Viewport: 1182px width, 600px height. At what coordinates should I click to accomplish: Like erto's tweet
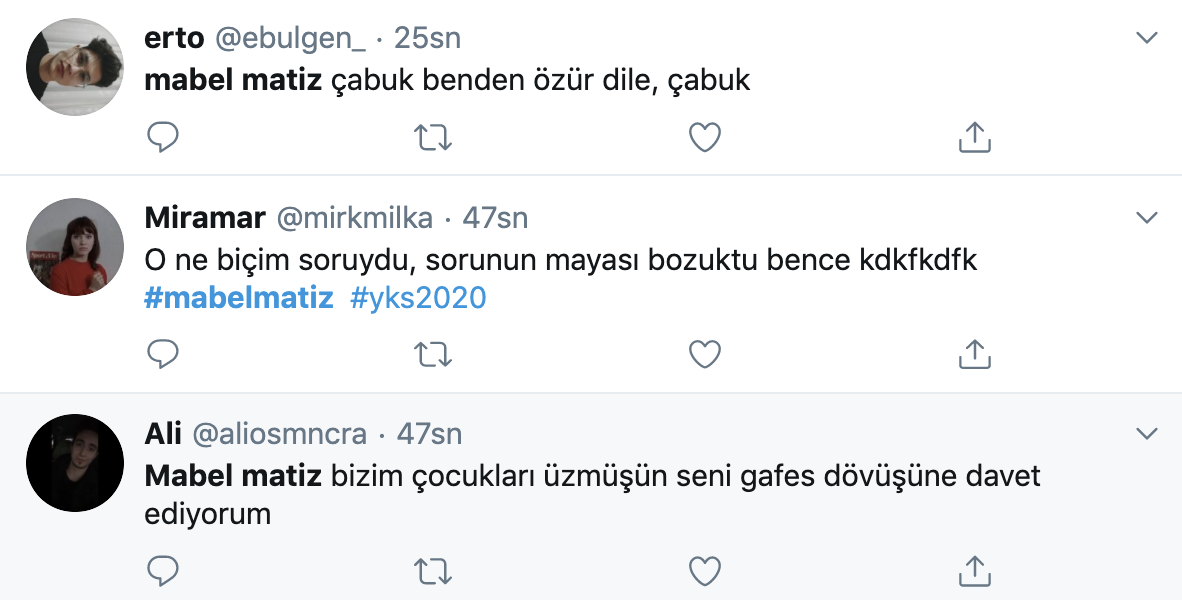click(x=705, y=137)
